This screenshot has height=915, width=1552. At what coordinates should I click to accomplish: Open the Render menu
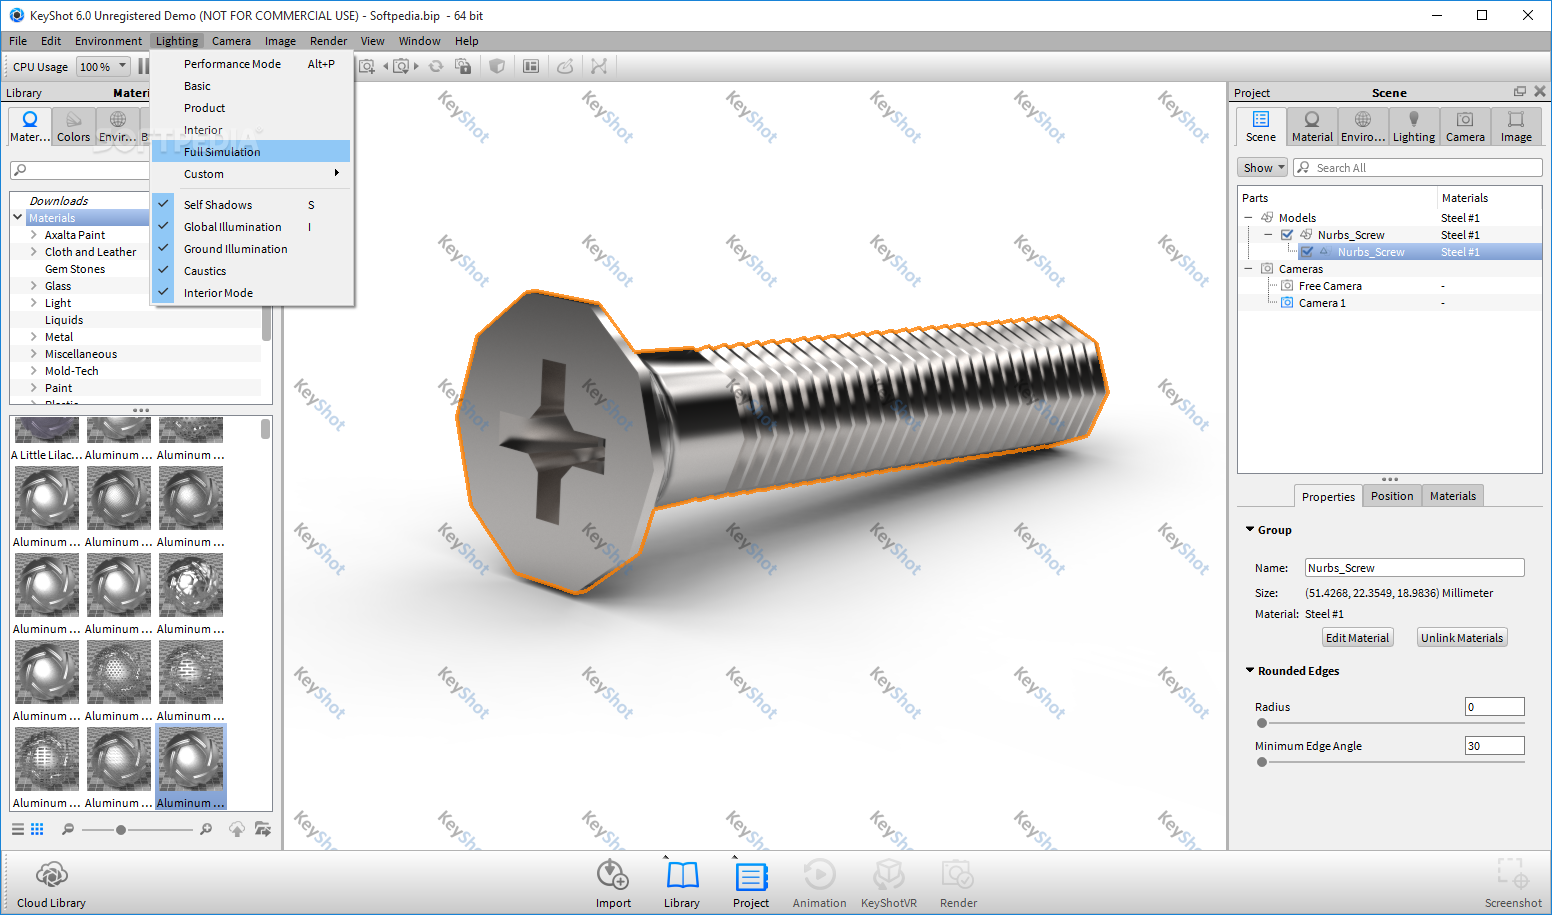[x=328, y=41]
